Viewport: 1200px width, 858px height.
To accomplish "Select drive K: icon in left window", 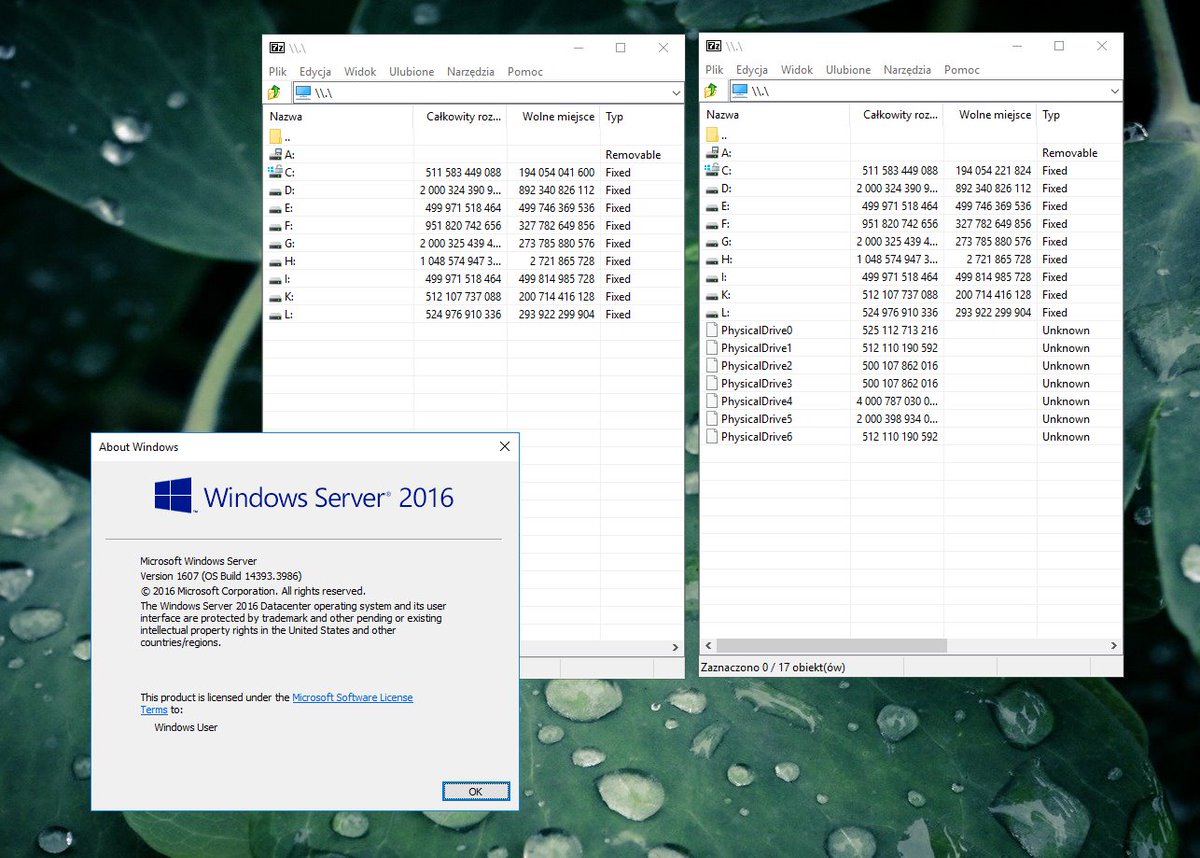I will tap(276, 297).
